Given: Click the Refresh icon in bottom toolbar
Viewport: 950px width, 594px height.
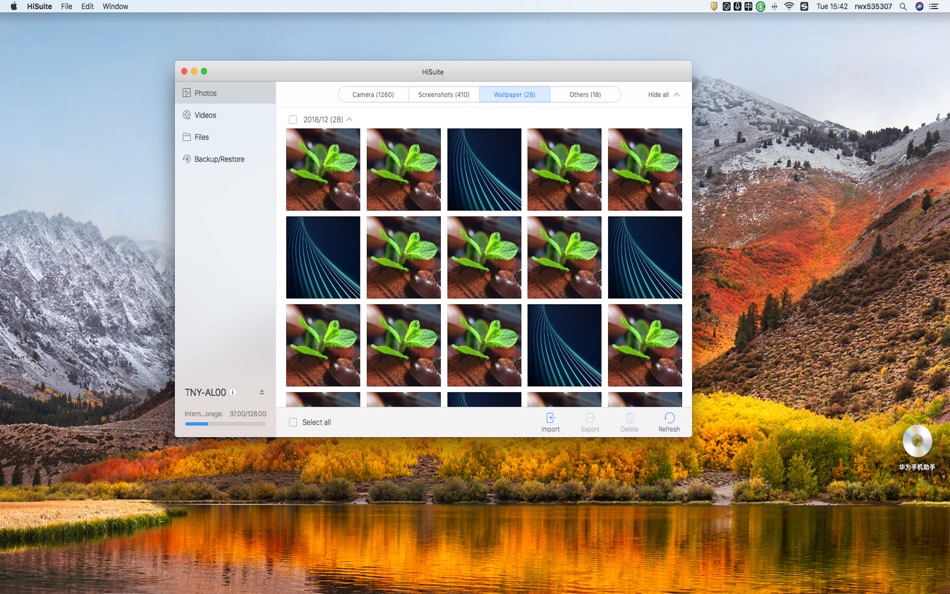Looking at the screenshot, I should point(669,418).
